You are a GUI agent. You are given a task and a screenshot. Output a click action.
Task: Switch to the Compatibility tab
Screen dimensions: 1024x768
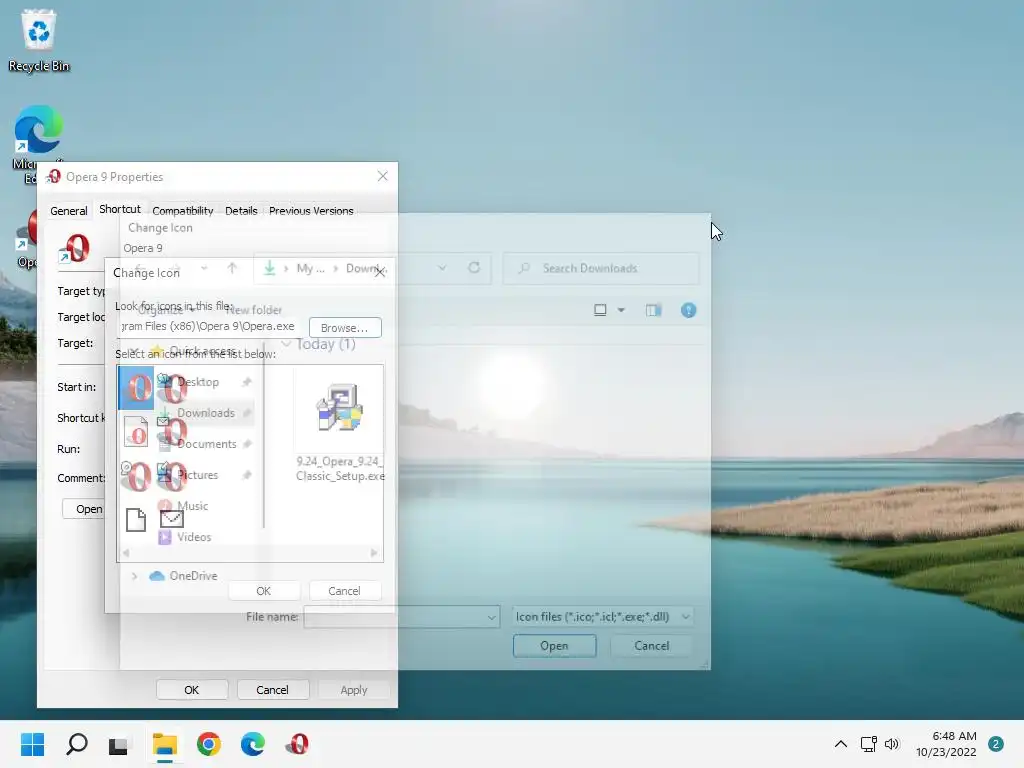[x=183, y=211]
